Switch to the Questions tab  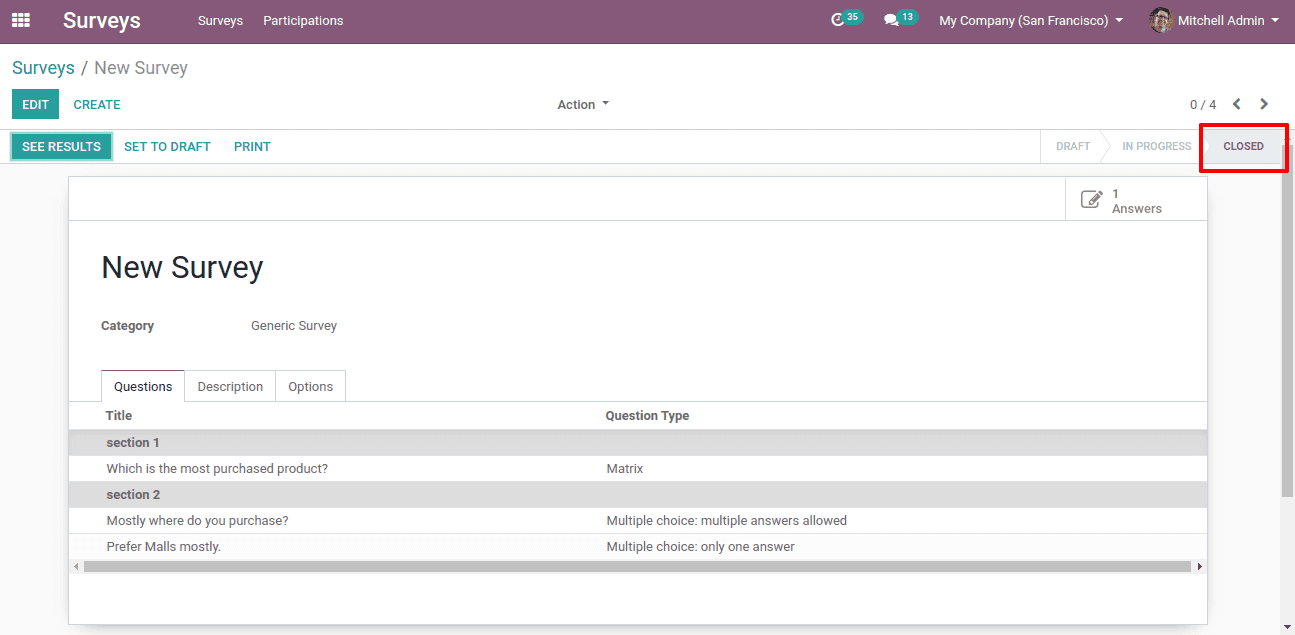(143, 386)
